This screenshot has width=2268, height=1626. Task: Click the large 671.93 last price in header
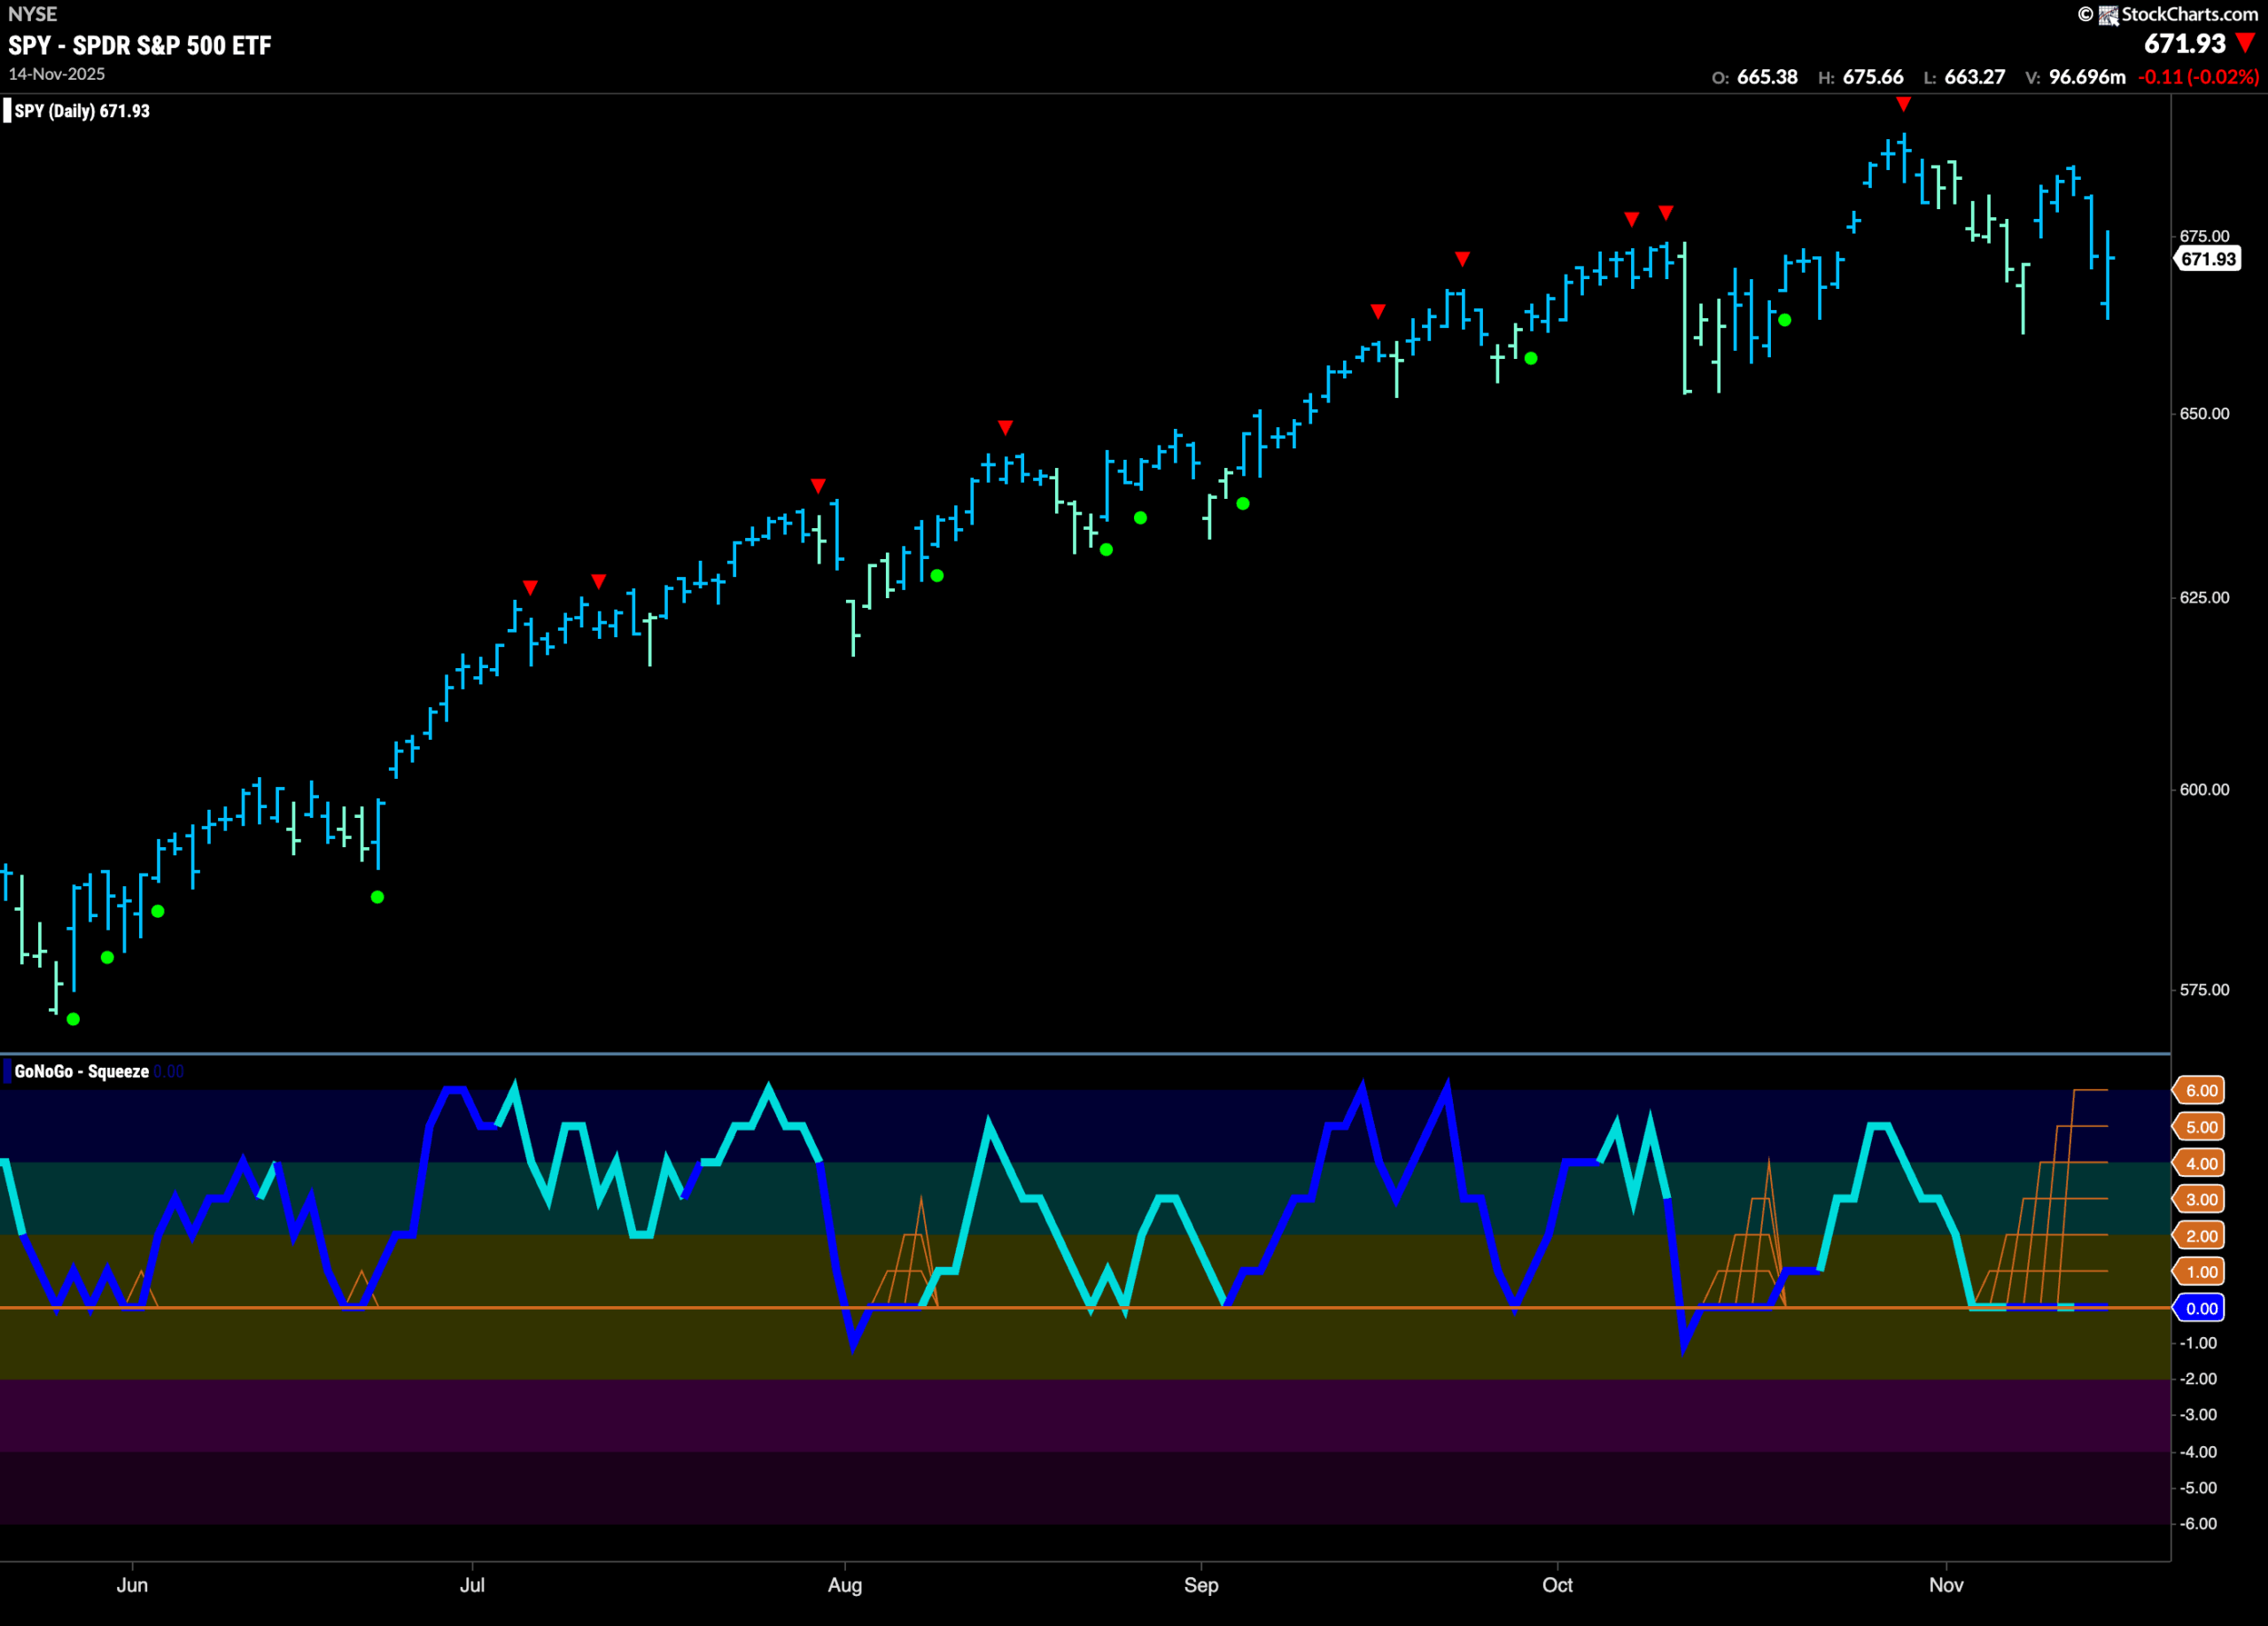(2185, 44)
